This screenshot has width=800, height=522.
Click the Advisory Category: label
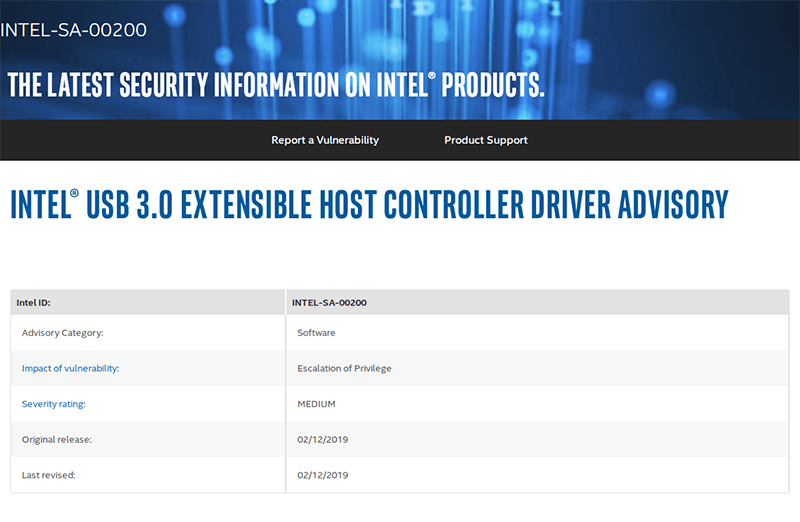pos(62,333)
